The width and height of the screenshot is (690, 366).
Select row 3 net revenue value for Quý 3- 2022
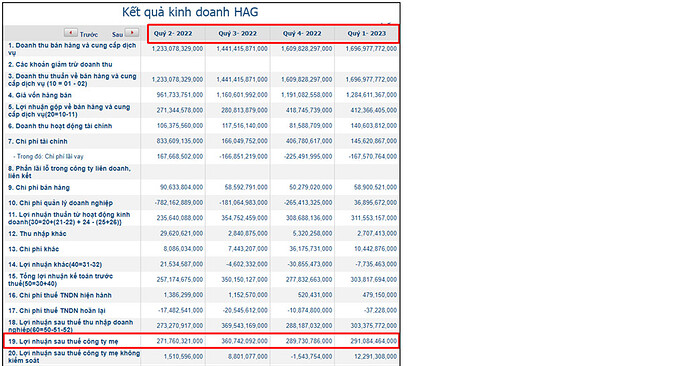coord(242,80)
